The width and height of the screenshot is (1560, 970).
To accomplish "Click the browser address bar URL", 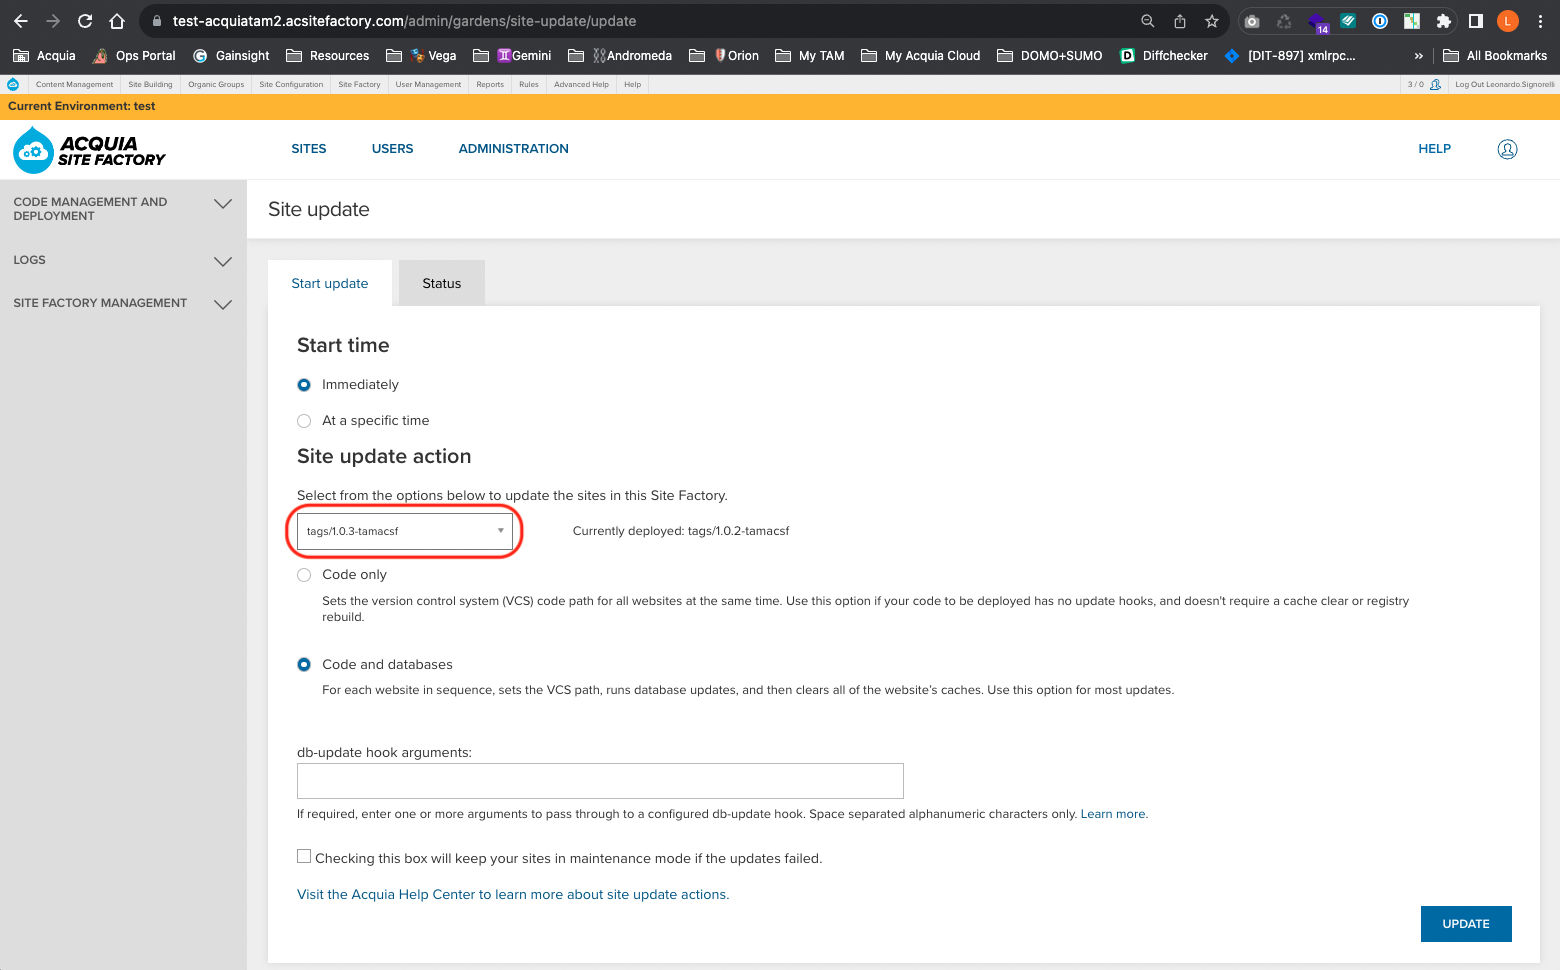I will 404,21.
